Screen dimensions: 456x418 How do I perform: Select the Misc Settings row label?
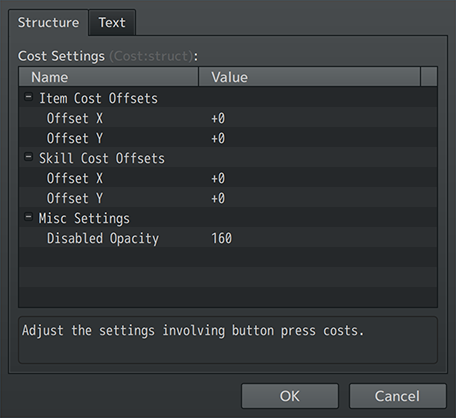click(84, 218)
